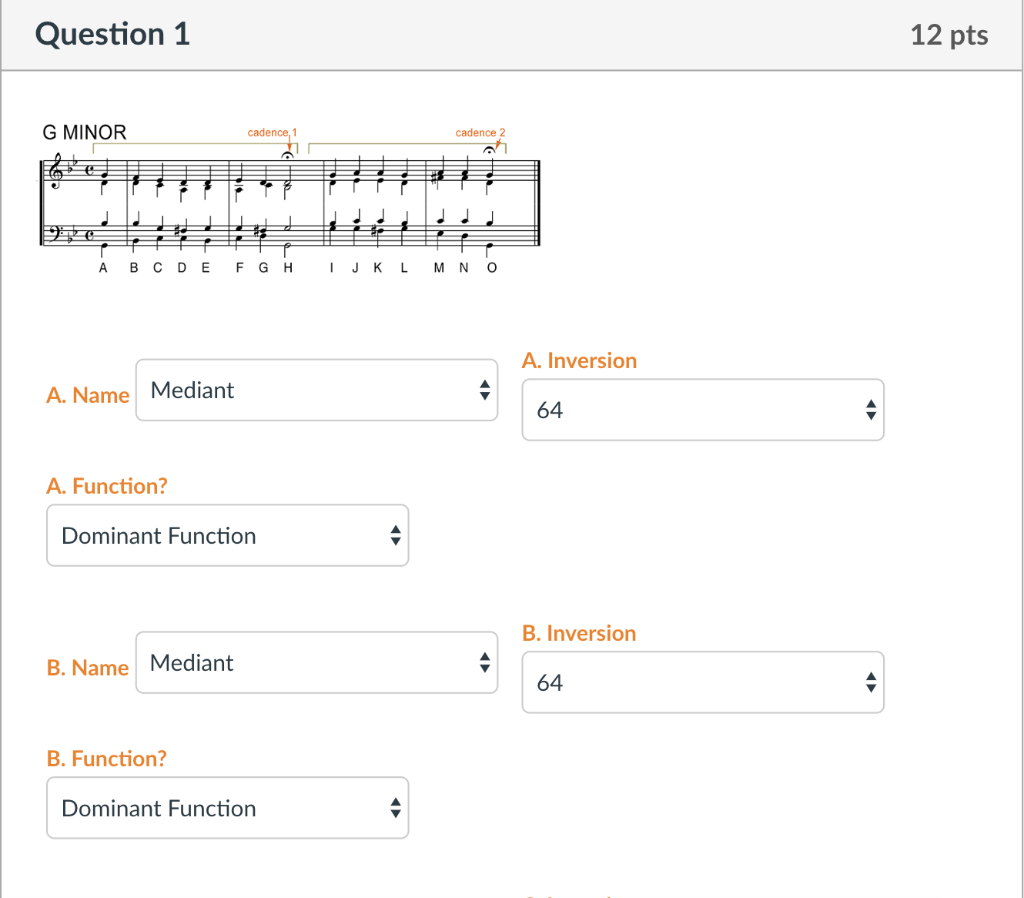Click the key signature flats after treble clef

click(73, 165)
